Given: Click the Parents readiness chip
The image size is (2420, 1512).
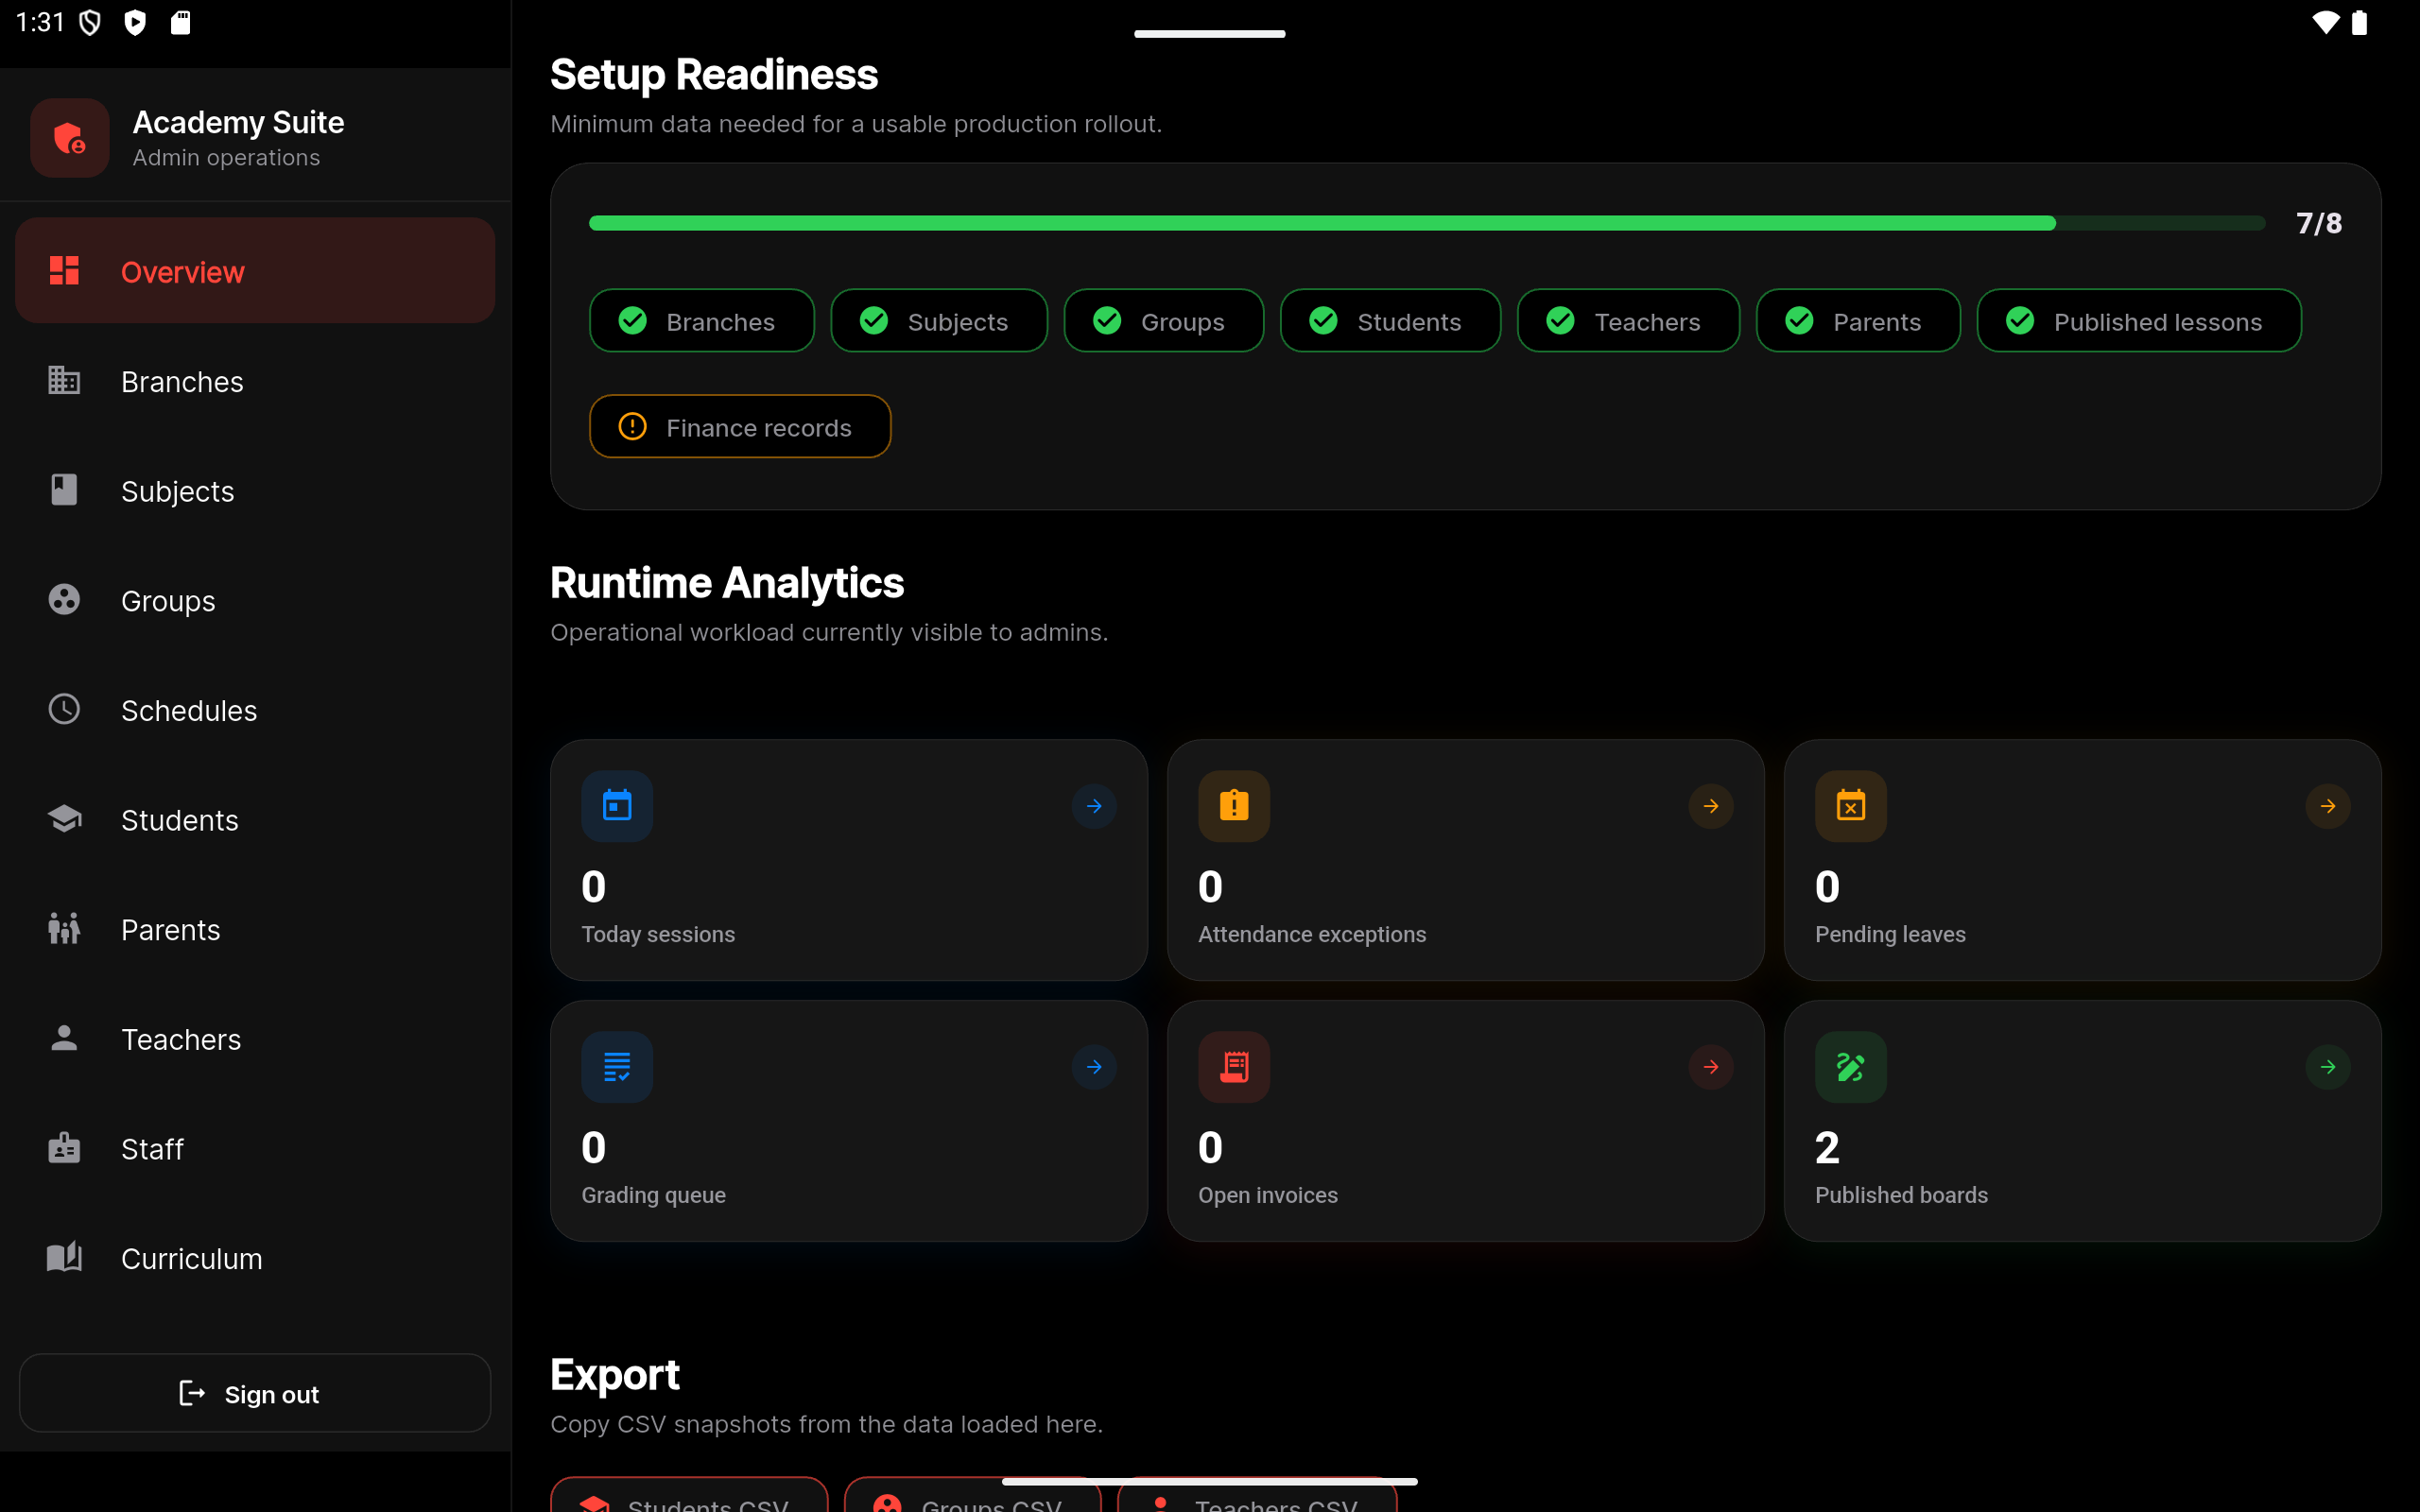Looking at the screenshot, I should click(1858, 321).
